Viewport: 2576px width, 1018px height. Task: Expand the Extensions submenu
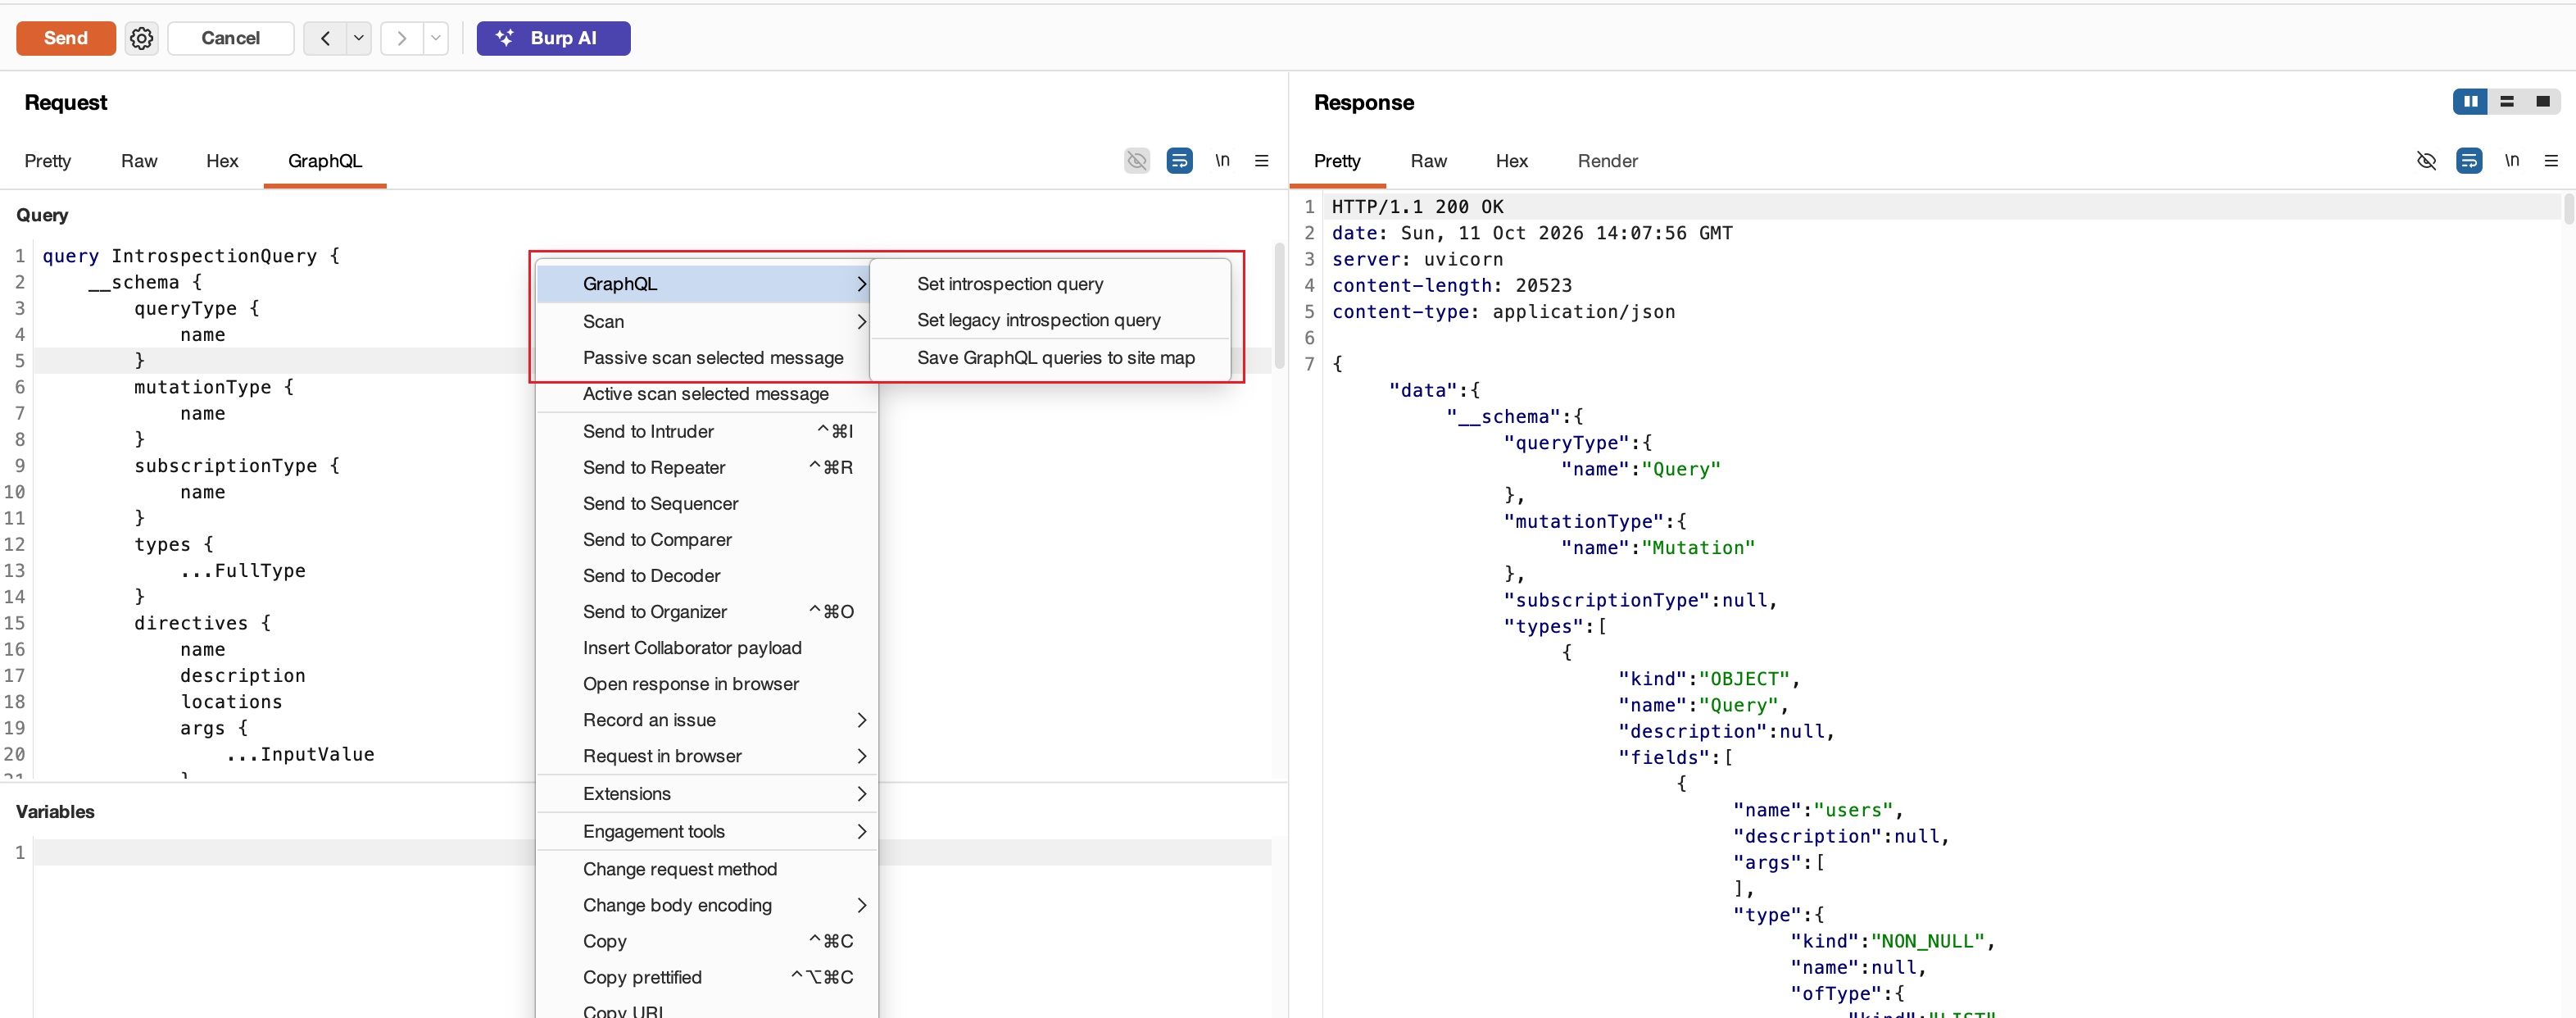(707, 794)
